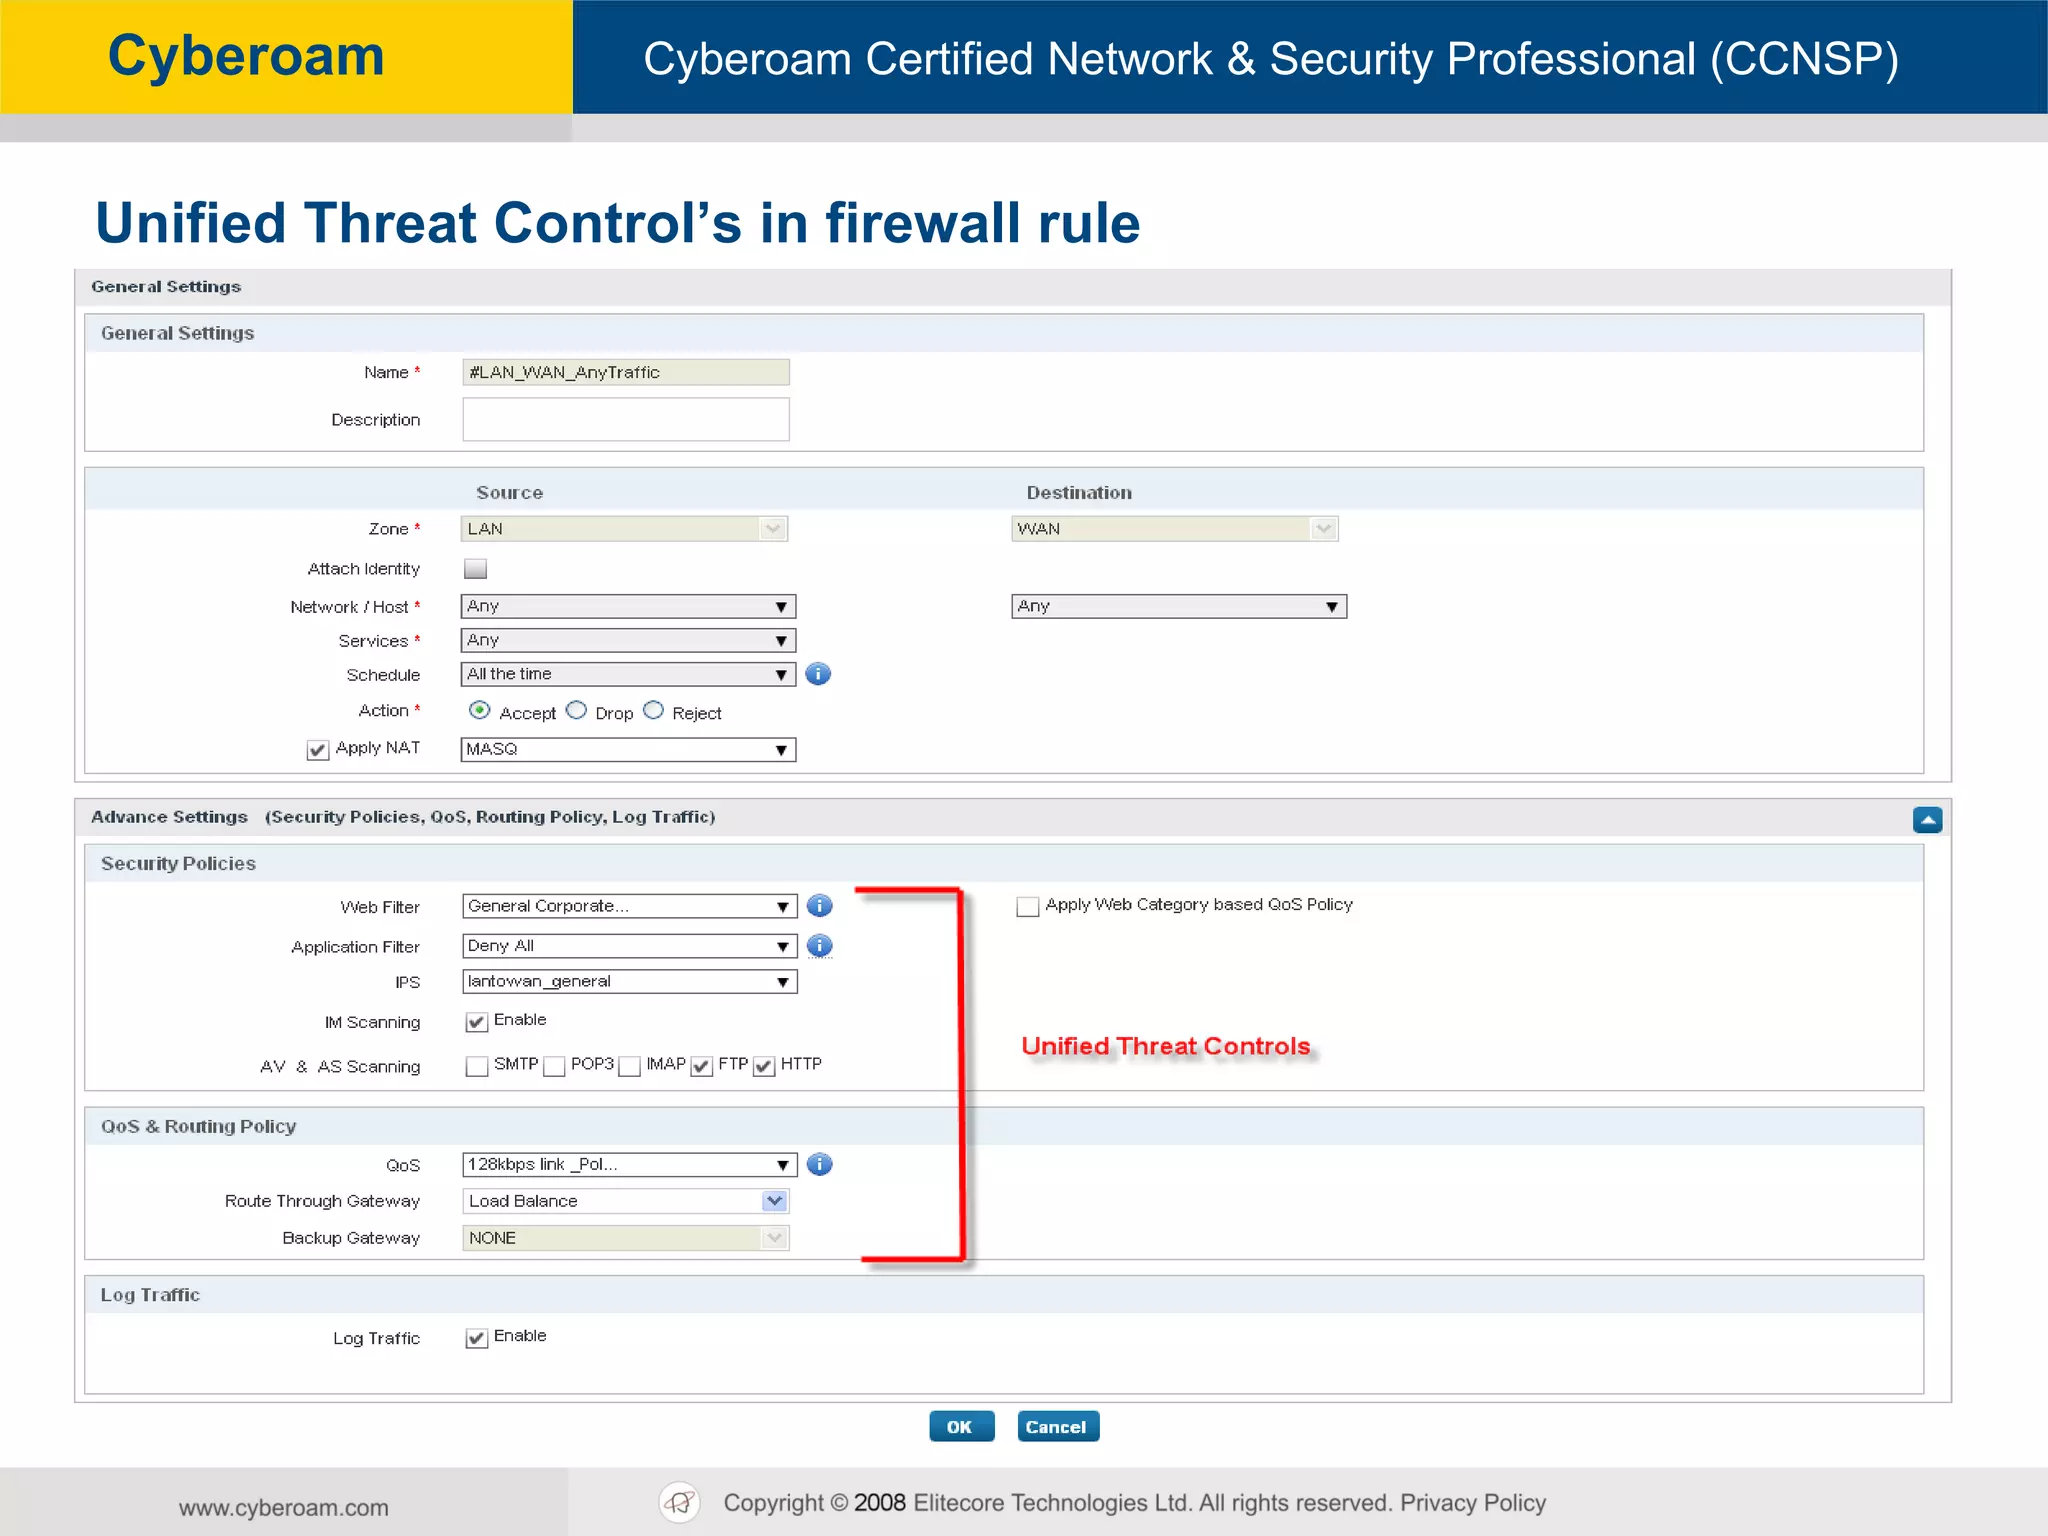Viewport: 2048px width, 1536px height.
Task: Open the Privacy Policy link
Action: [1473, 1503]
